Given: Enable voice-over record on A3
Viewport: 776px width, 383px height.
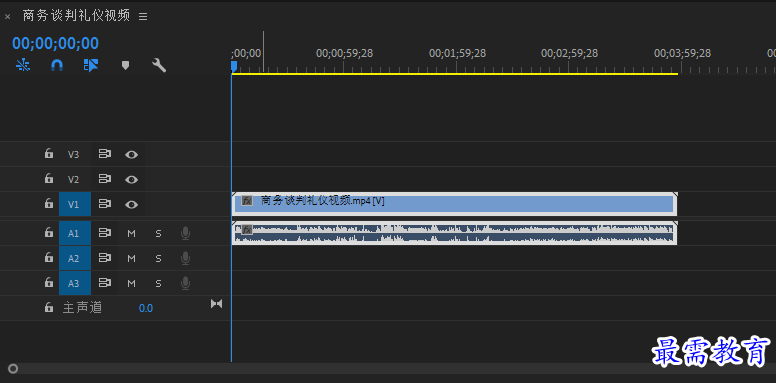Looking at the screenshot, I should point(185,283).
